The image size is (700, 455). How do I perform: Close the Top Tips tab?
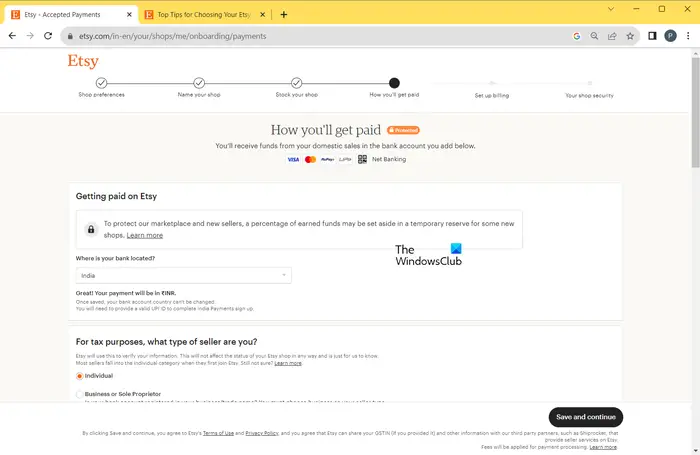tap(262, 14)
